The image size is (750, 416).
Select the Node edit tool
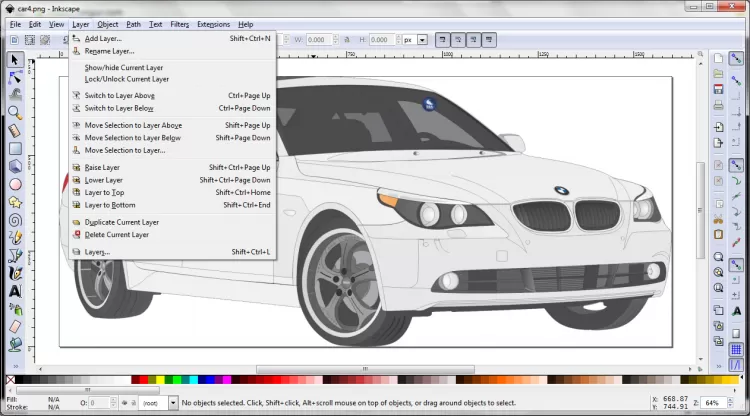15,77
